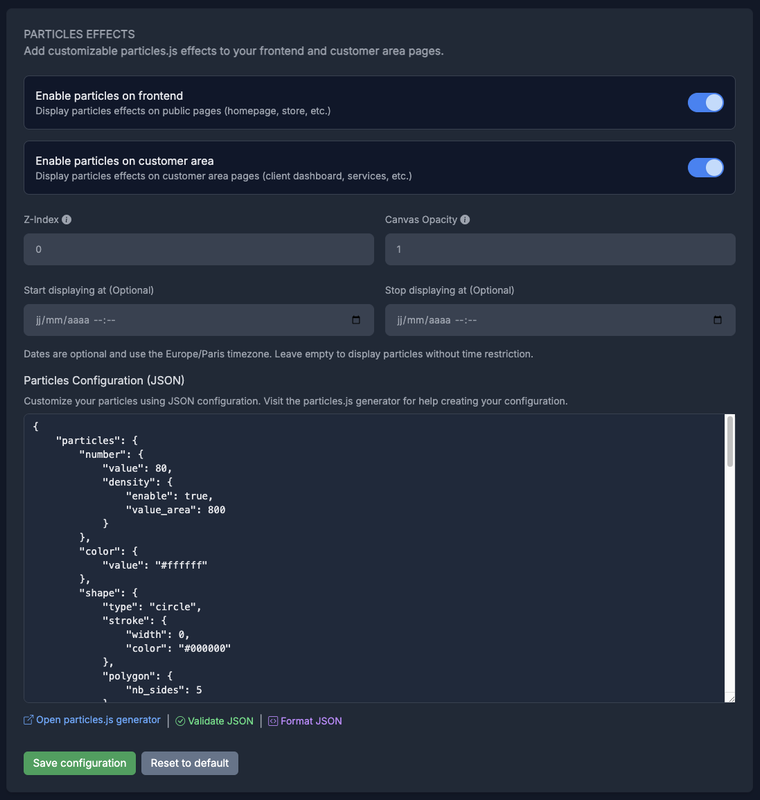Image resolution: width=760 pixels, height=800 pixels.
Task: Click the Stop displaying at date field
Action: (540, 320)
